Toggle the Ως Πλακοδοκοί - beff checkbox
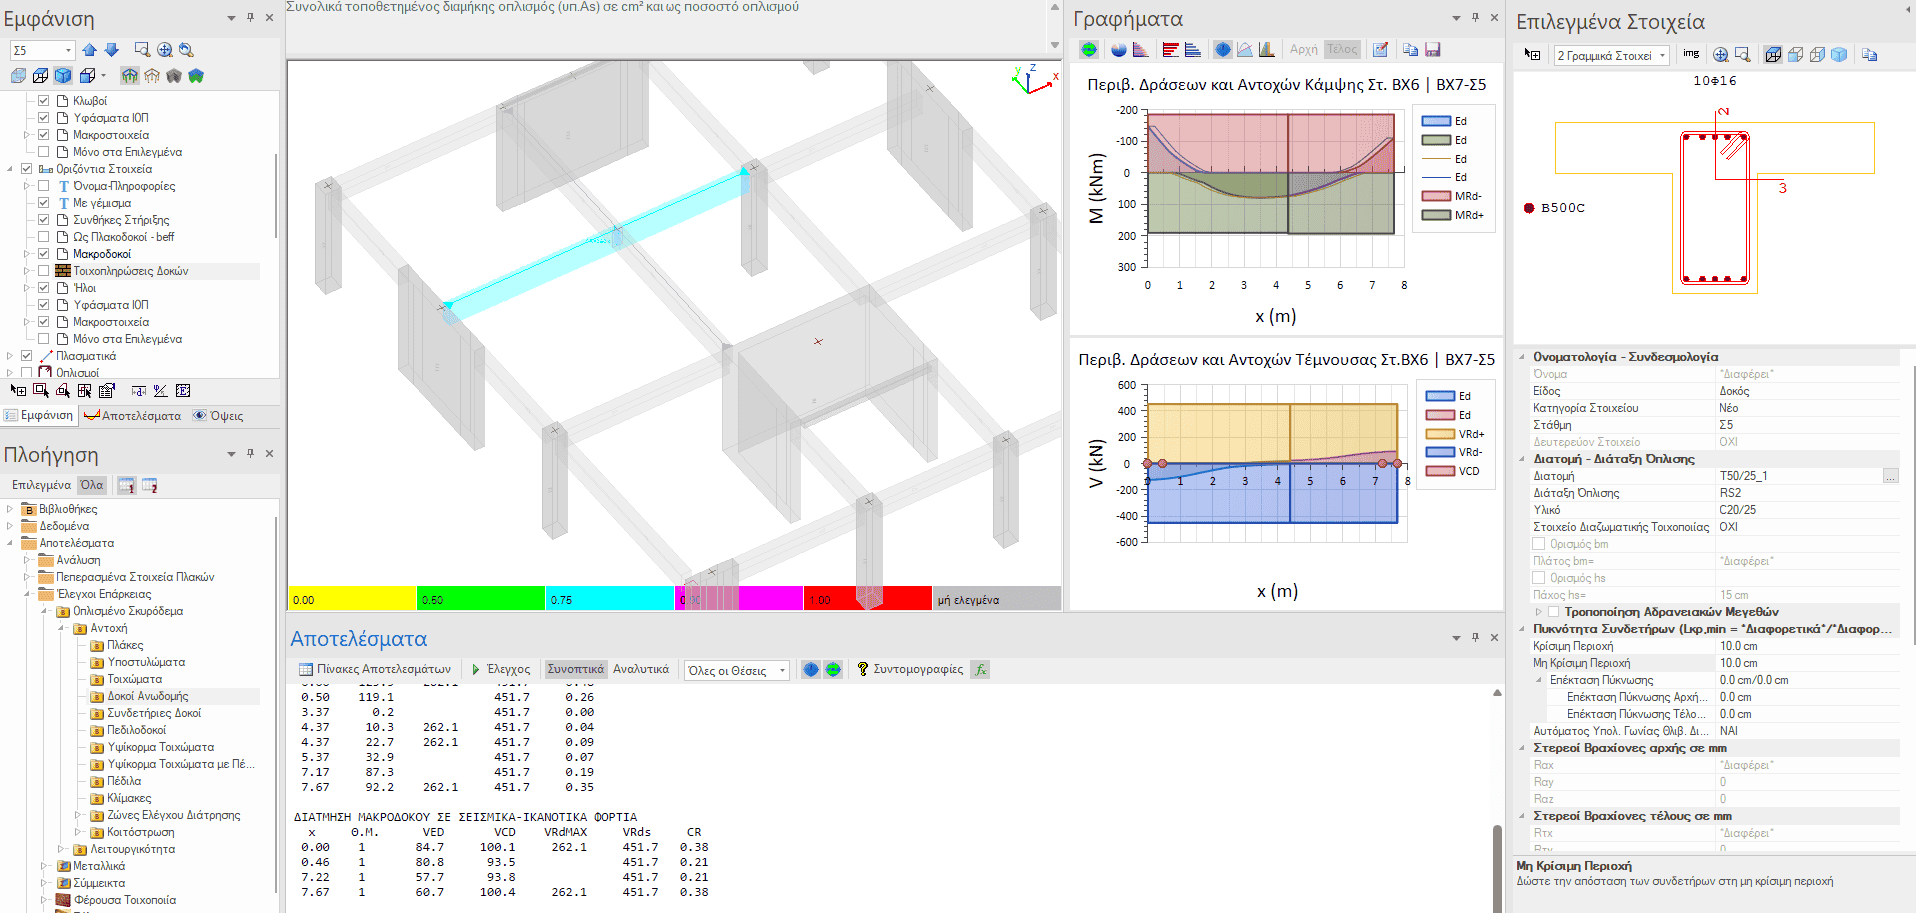The height and width of the screenshot is (913, 1916). (44, 237)
